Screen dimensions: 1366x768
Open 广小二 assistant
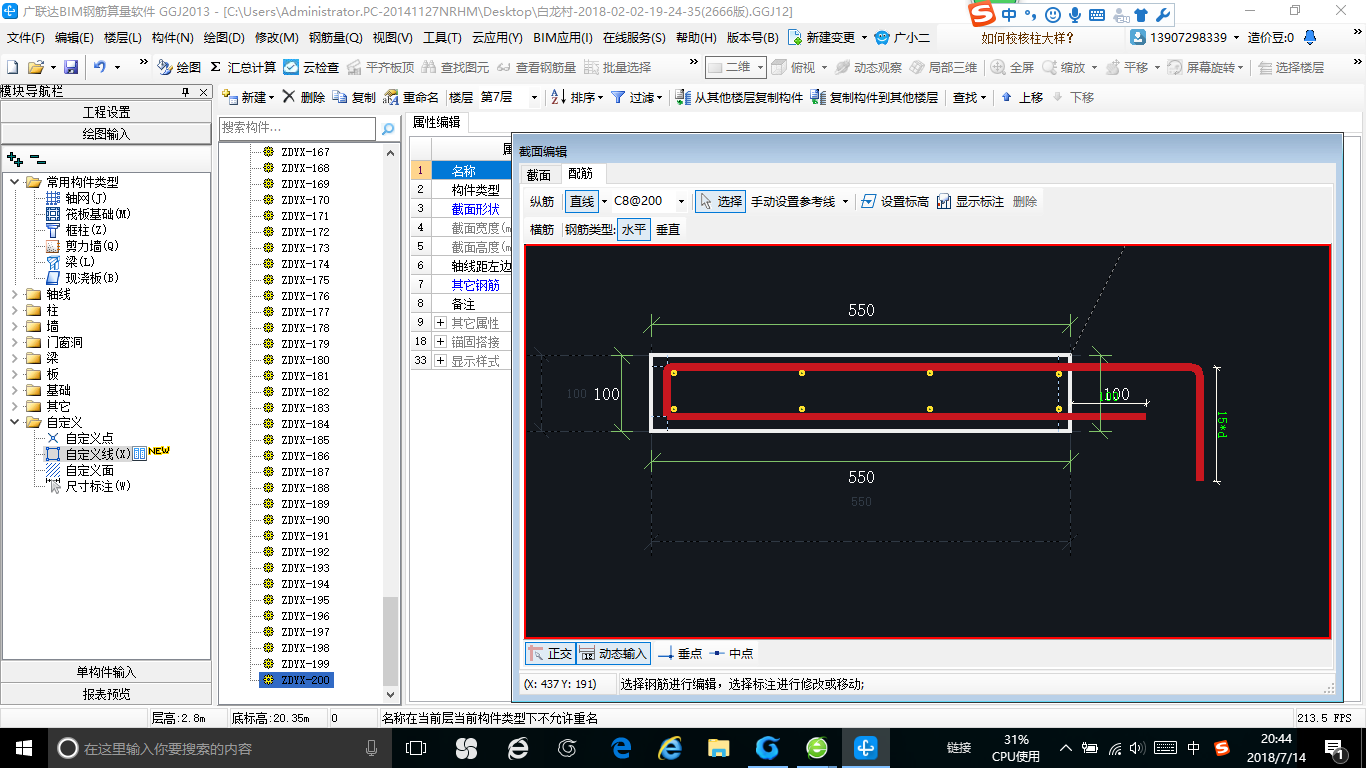click(902, 37)
